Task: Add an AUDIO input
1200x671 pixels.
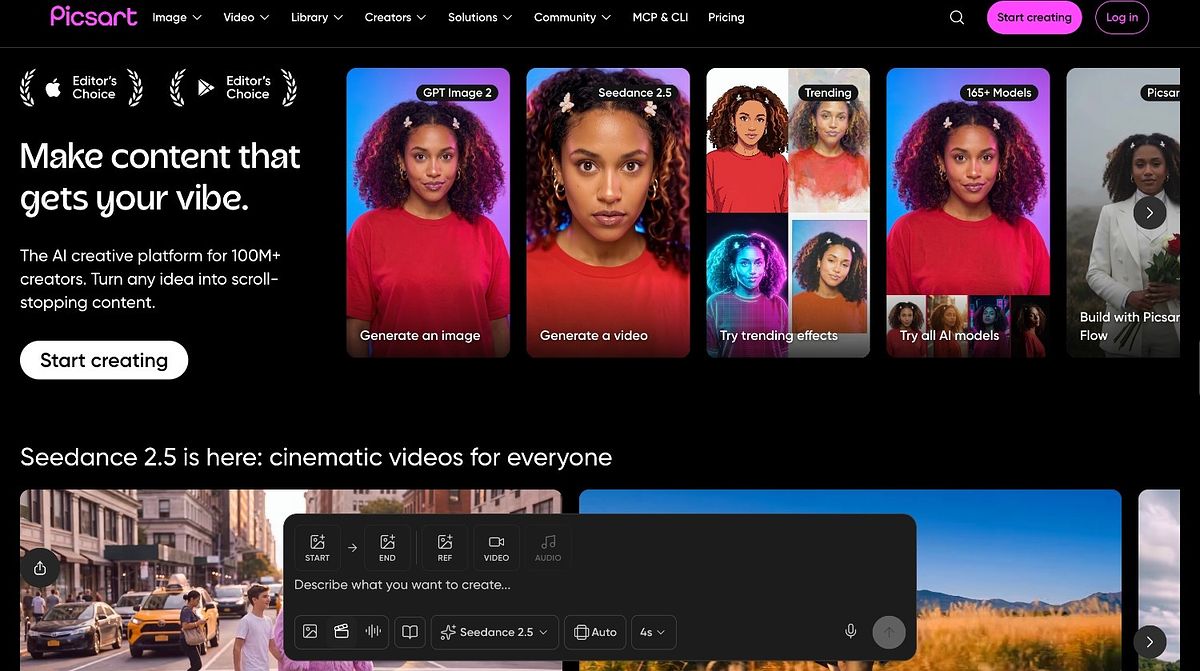Action: coord(548,548)
